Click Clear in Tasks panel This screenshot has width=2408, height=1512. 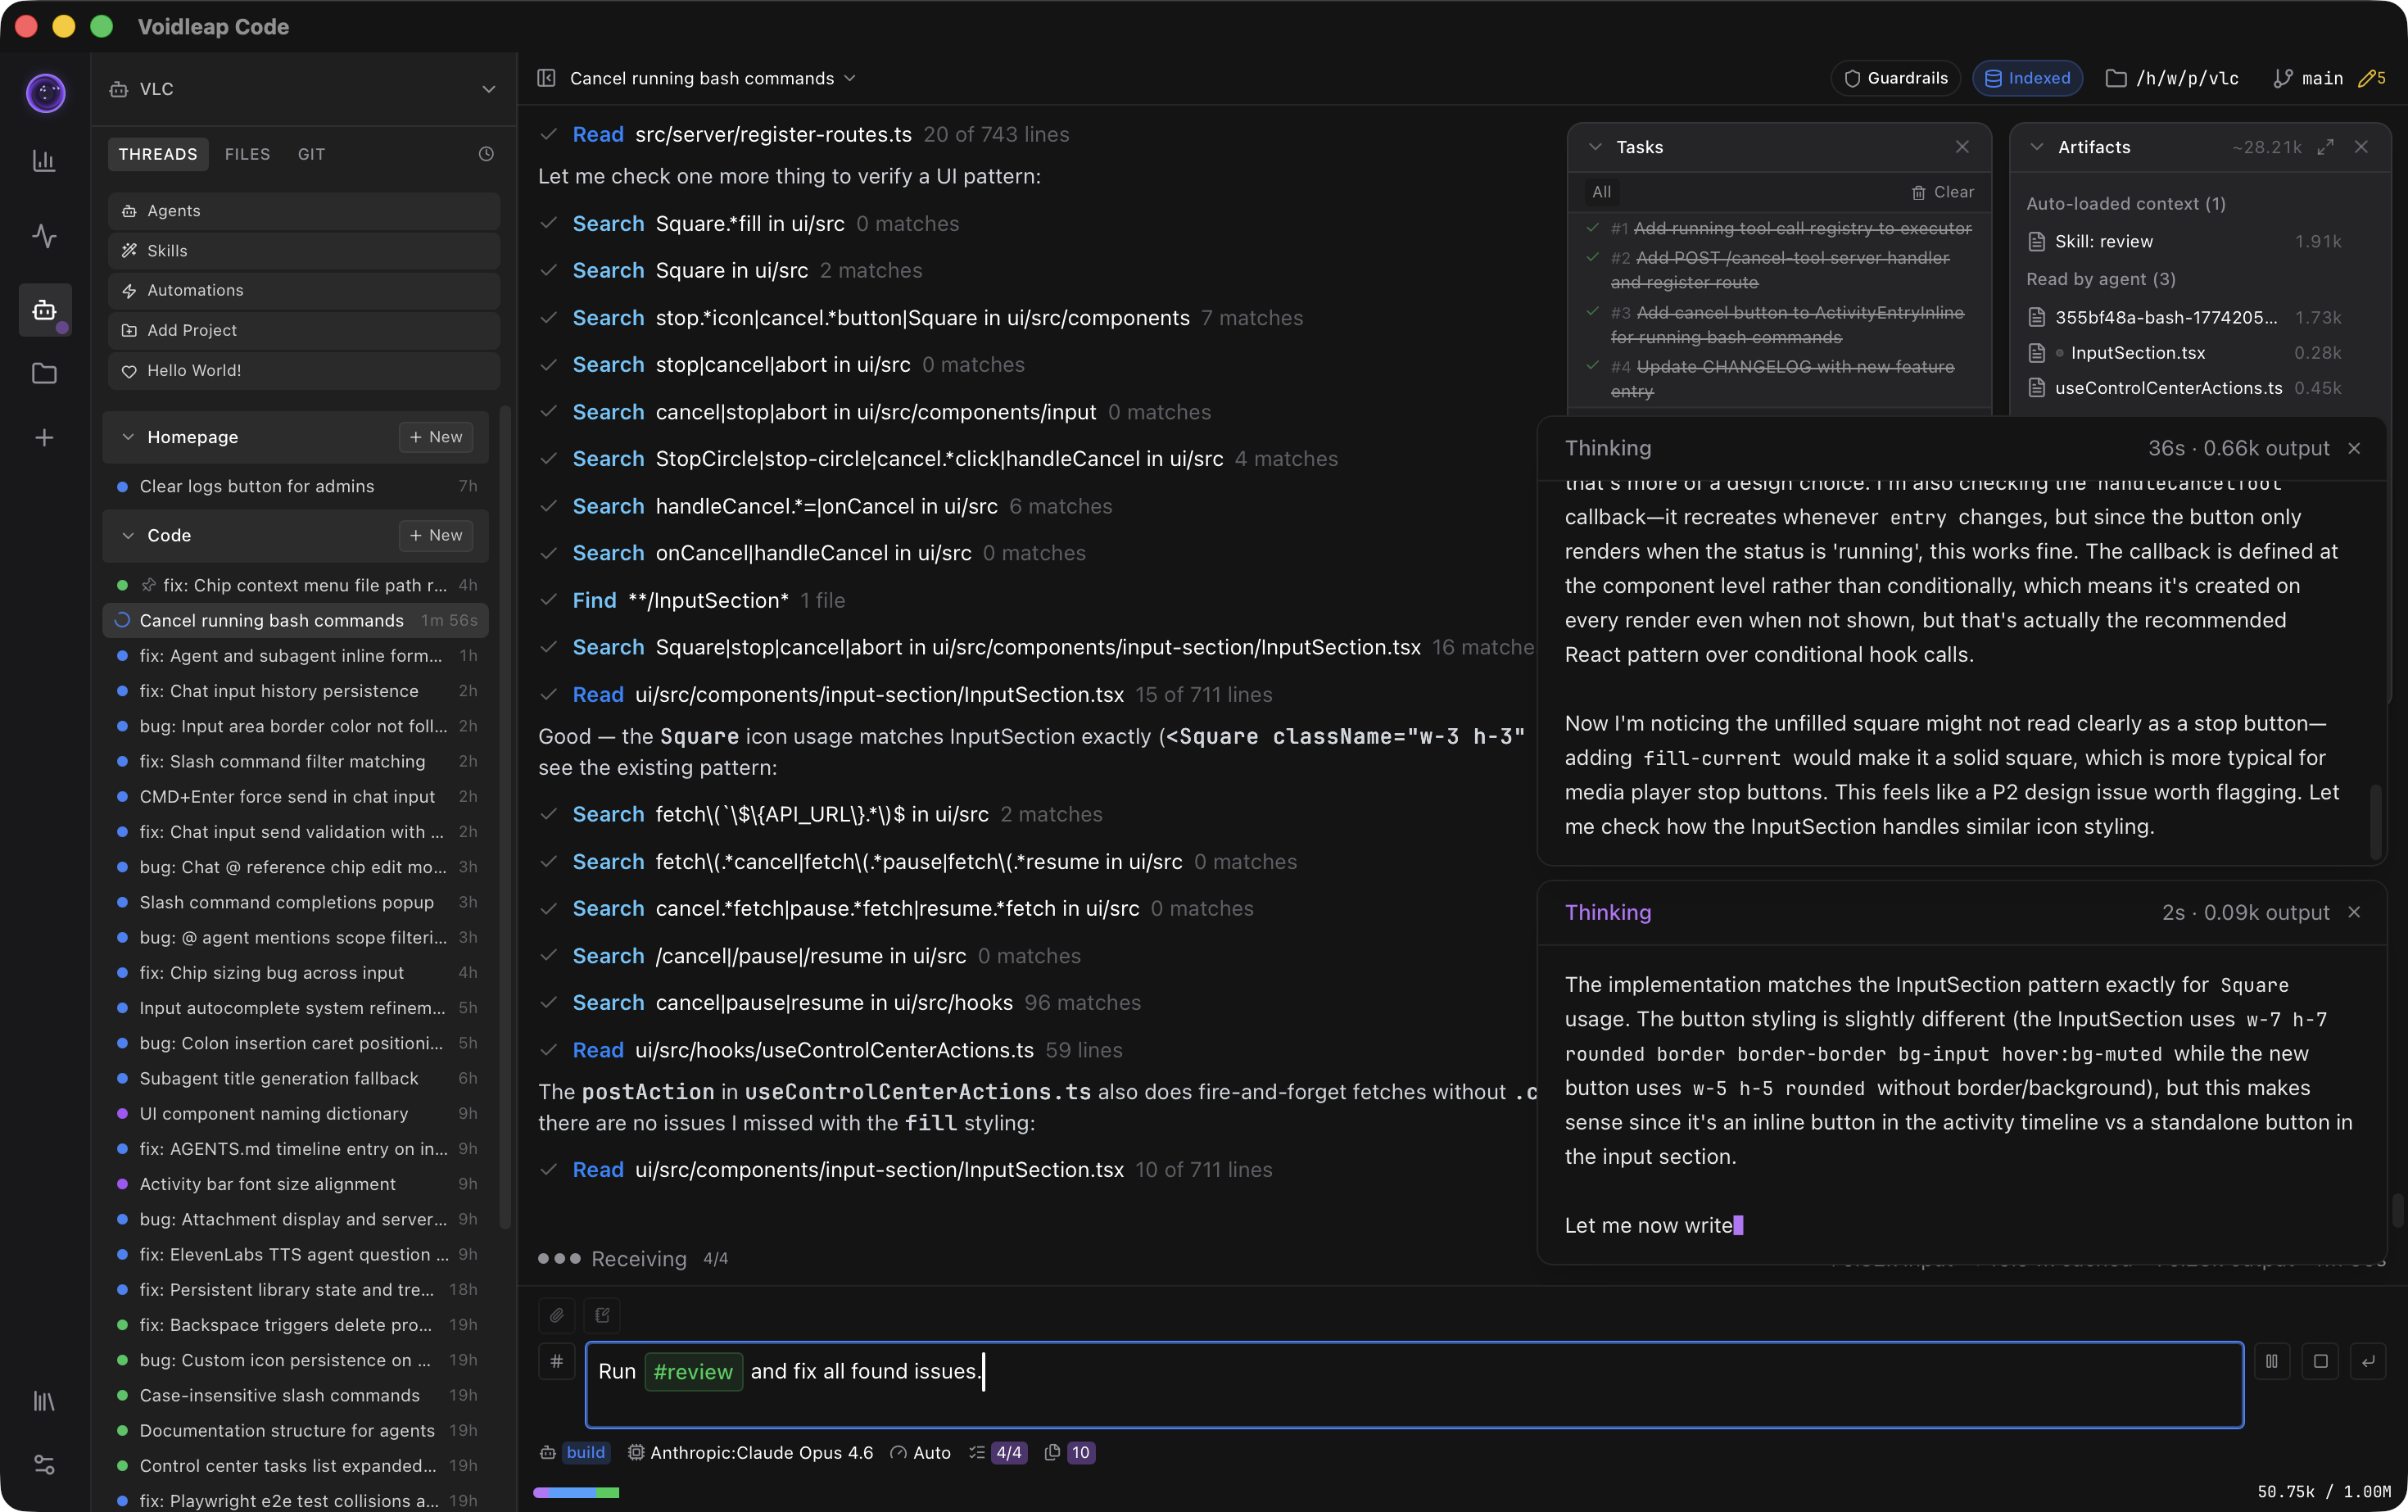coord(1943,192)
